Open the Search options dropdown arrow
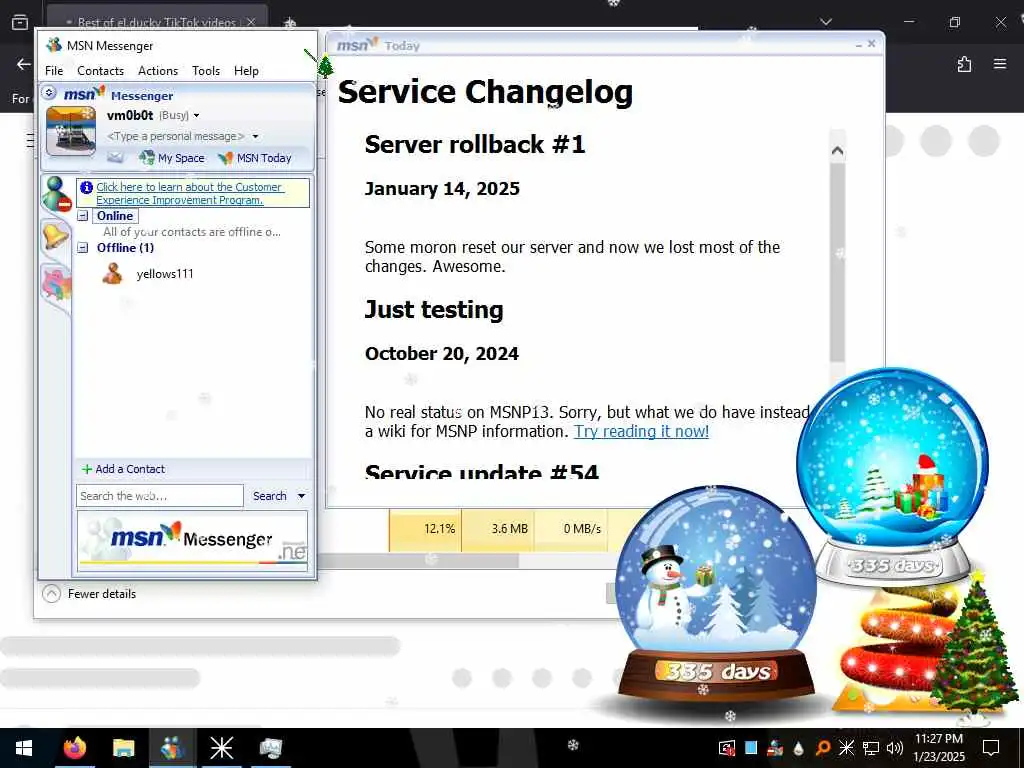The height and width of the screenshot is (768, 1024). 301,496
